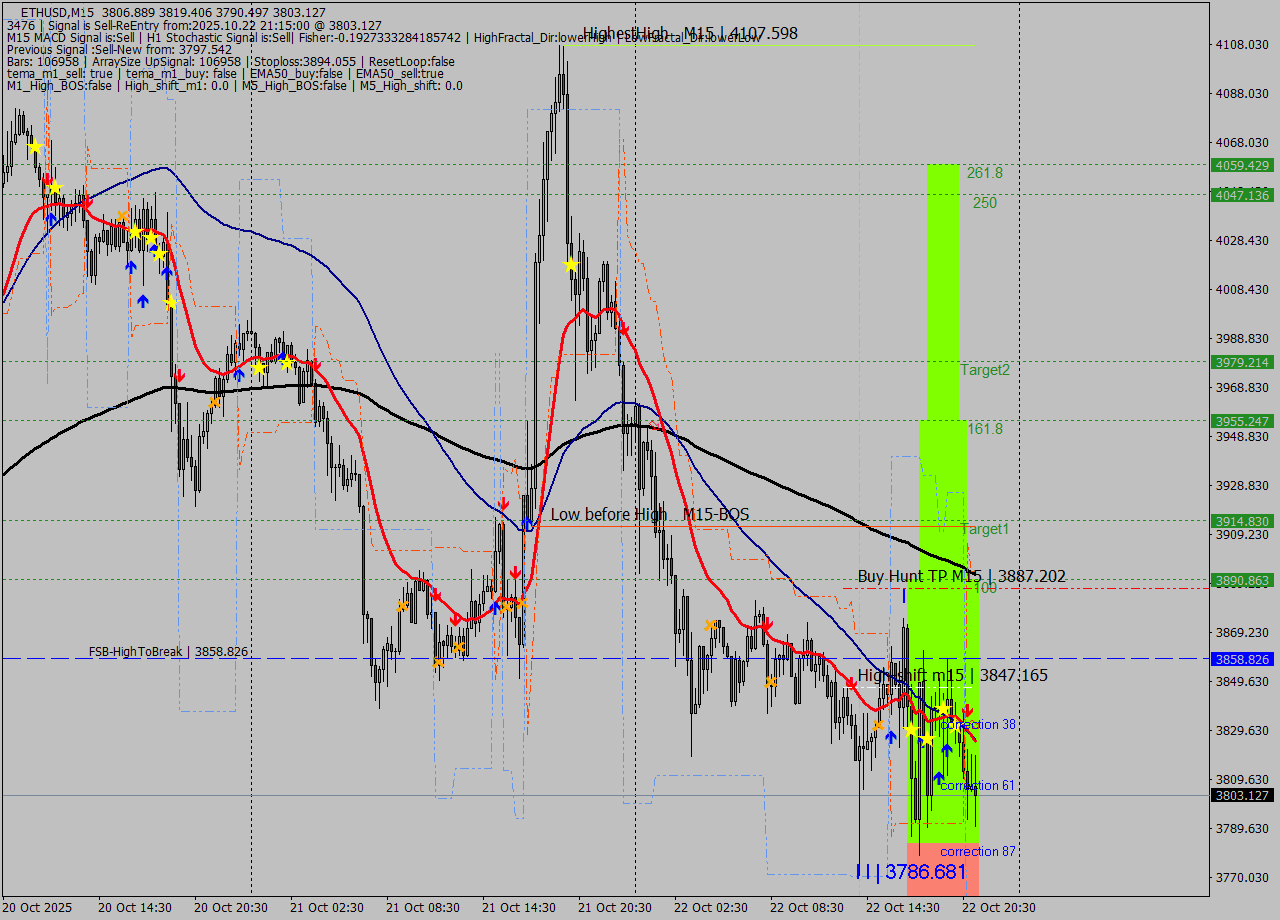Select the yellow star signal at the 21 Oct 20:30 price spike

click(x=568, y=264)
